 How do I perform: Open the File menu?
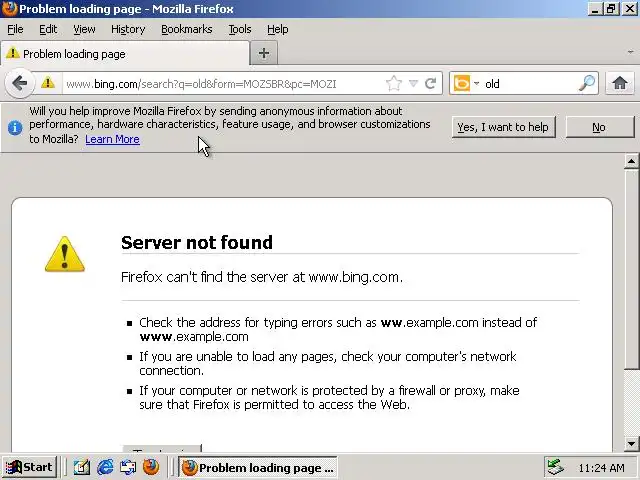coord(15,29)
